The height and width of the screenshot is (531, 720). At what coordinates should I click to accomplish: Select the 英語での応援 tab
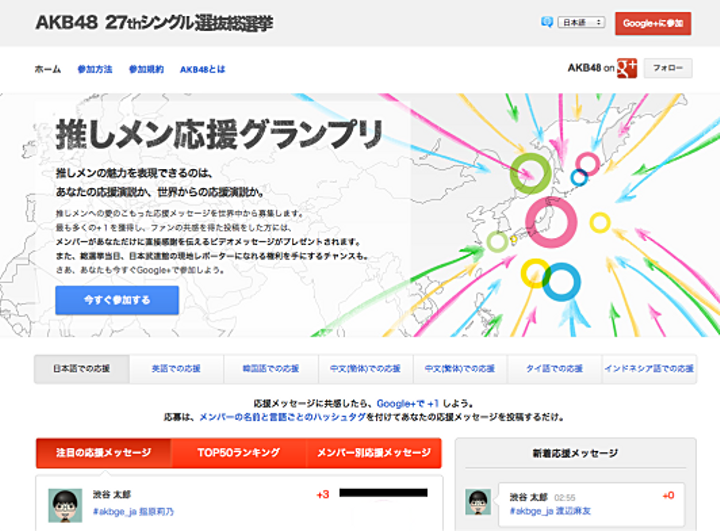(176, 368)
